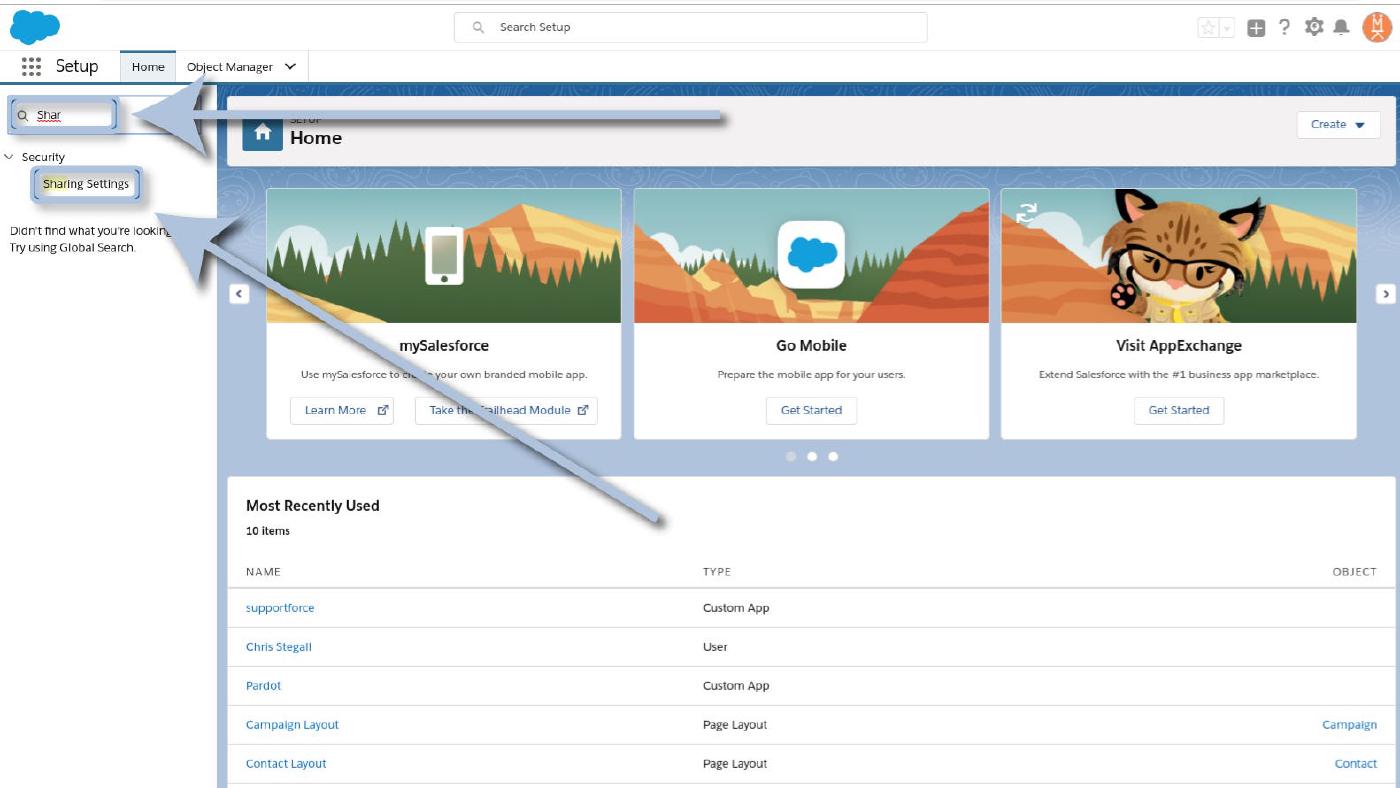Click the favorites star icon
The image size is (1400, 788).
1208,28
